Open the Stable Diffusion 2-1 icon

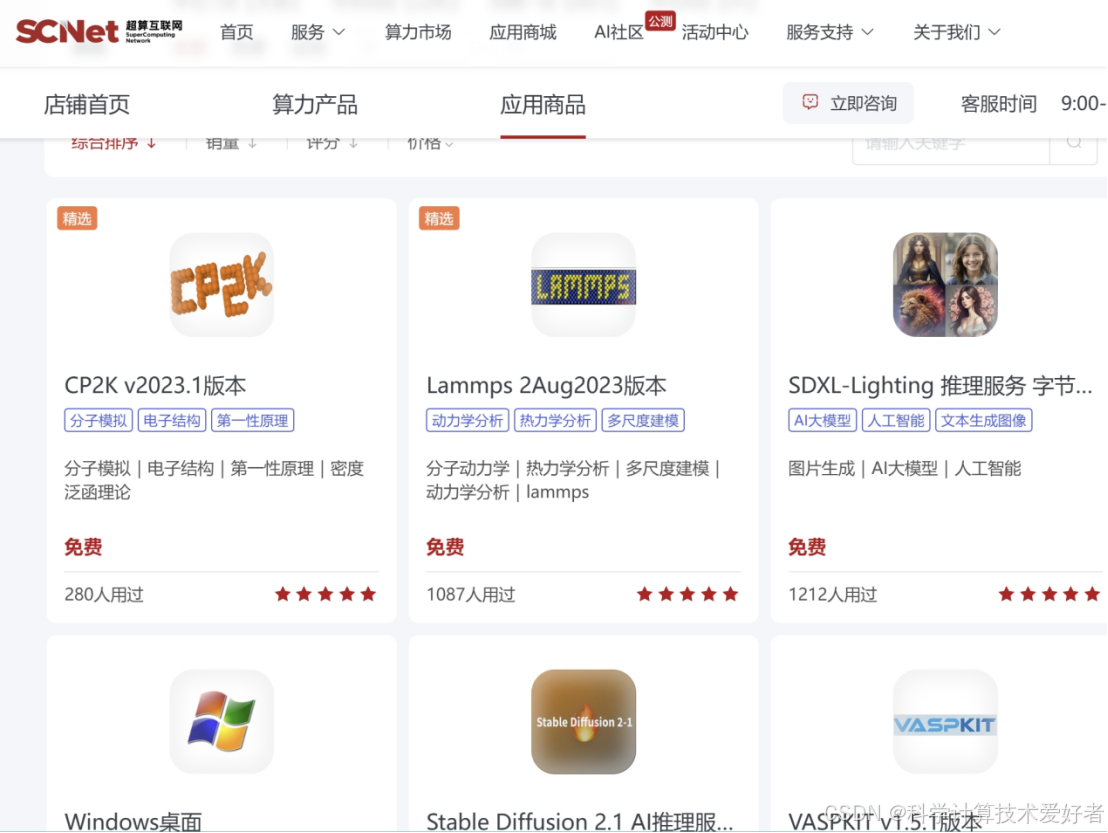pos(583,721)
